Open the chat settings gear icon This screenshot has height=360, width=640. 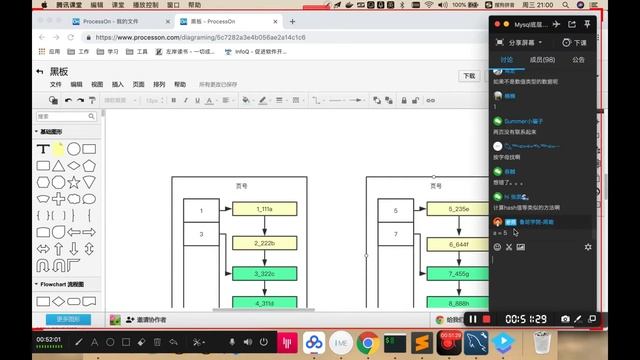click(x=588, y=247)
